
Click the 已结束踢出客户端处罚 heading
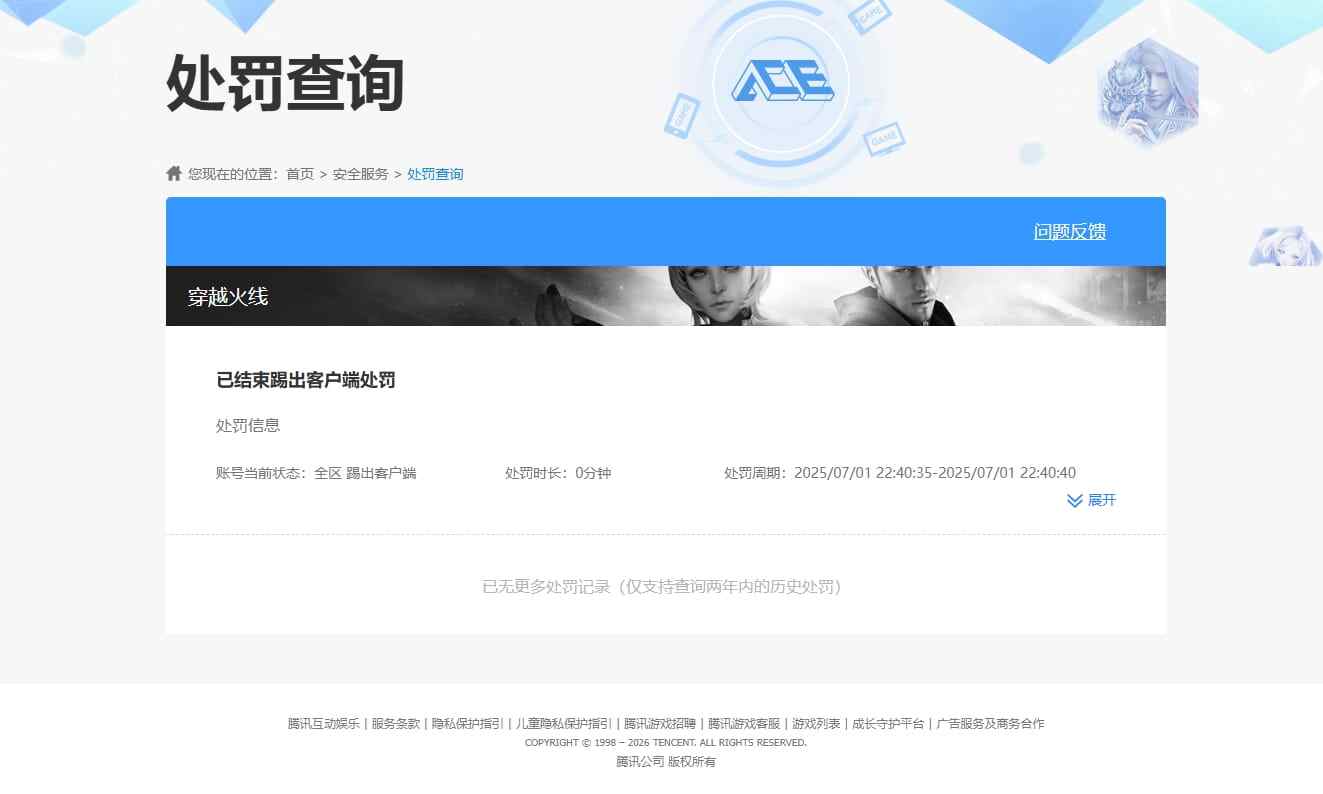pyautogui.click(x=306, y=380)
